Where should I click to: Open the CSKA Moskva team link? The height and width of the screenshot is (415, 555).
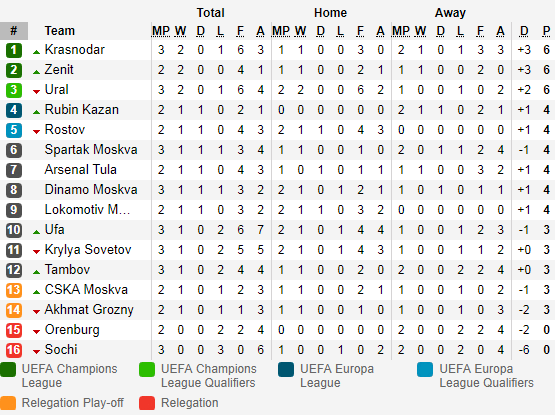86,290
